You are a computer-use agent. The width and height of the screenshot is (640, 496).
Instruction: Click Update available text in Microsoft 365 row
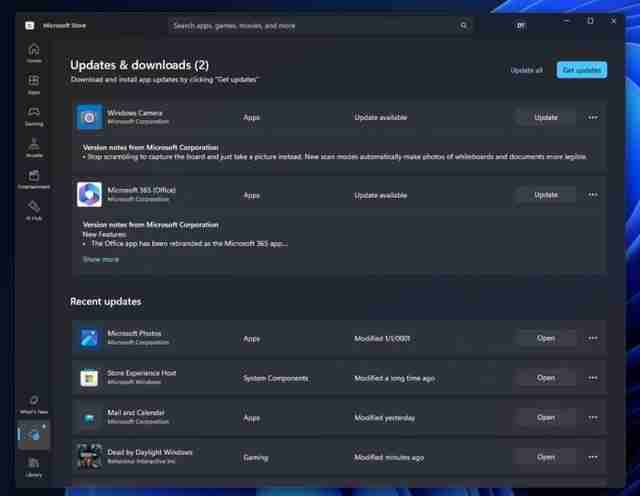coord(380,196)
